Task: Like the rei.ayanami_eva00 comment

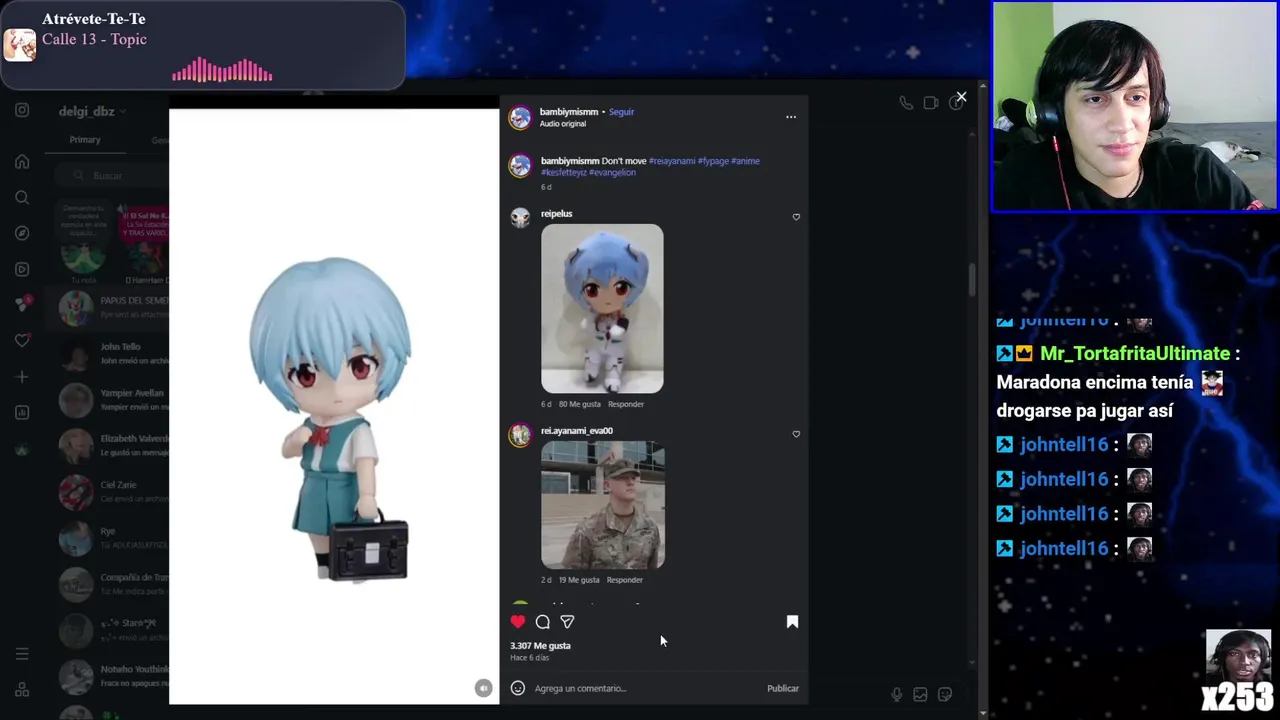Action: click(x=796, y=434)
